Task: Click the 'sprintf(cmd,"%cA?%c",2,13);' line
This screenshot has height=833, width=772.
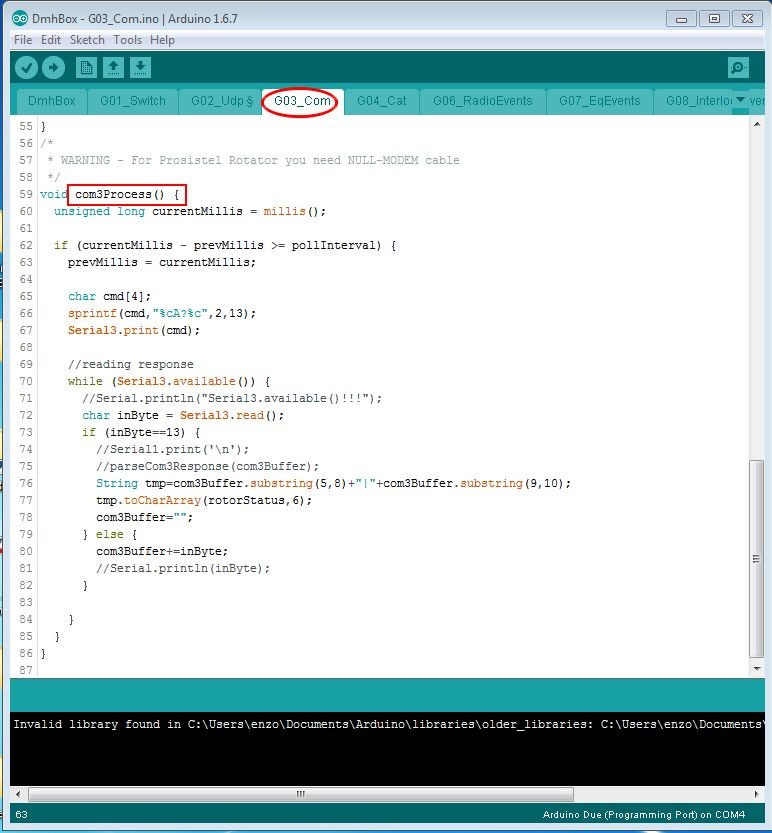Action: pos(162,313)
